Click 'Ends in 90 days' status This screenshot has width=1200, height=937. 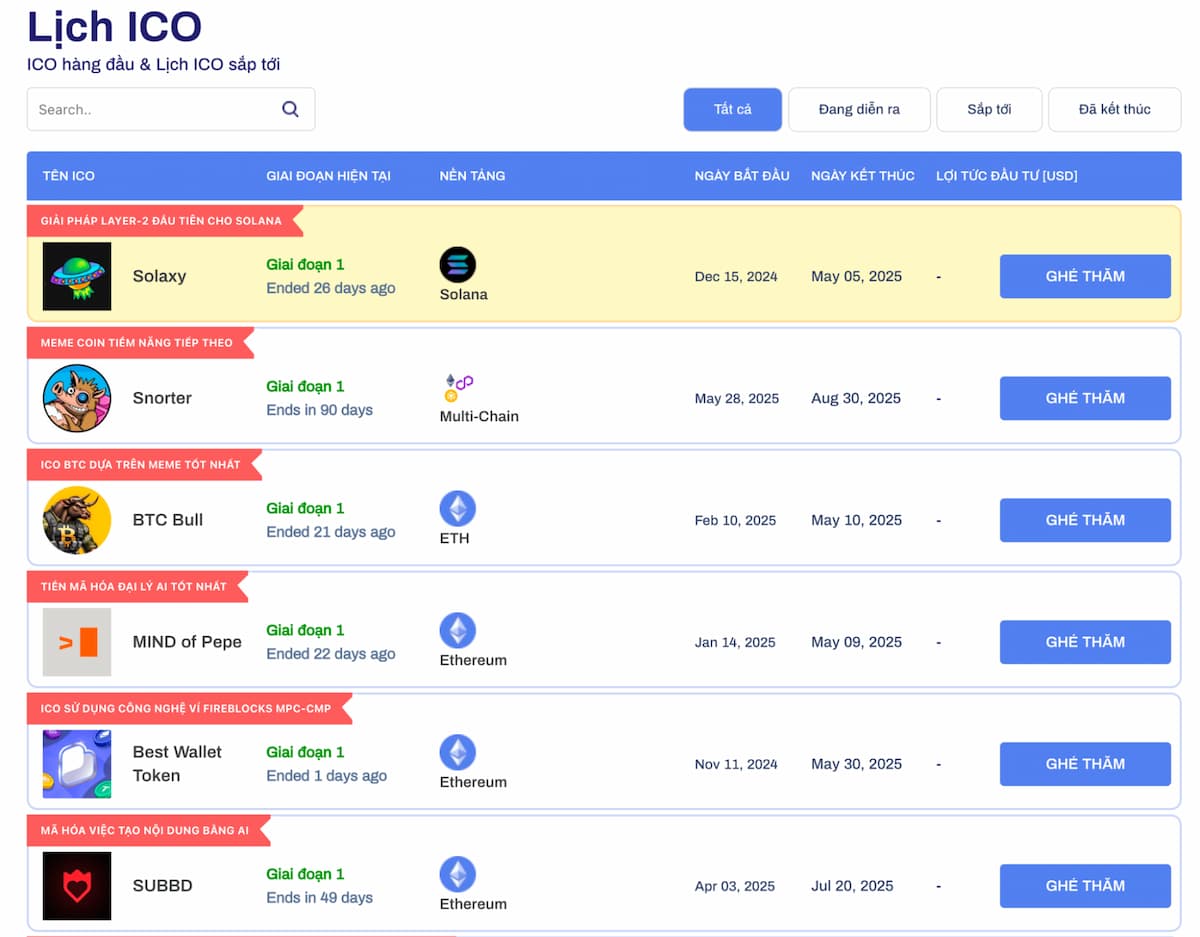pyautogui.click(x=320, y=410)
